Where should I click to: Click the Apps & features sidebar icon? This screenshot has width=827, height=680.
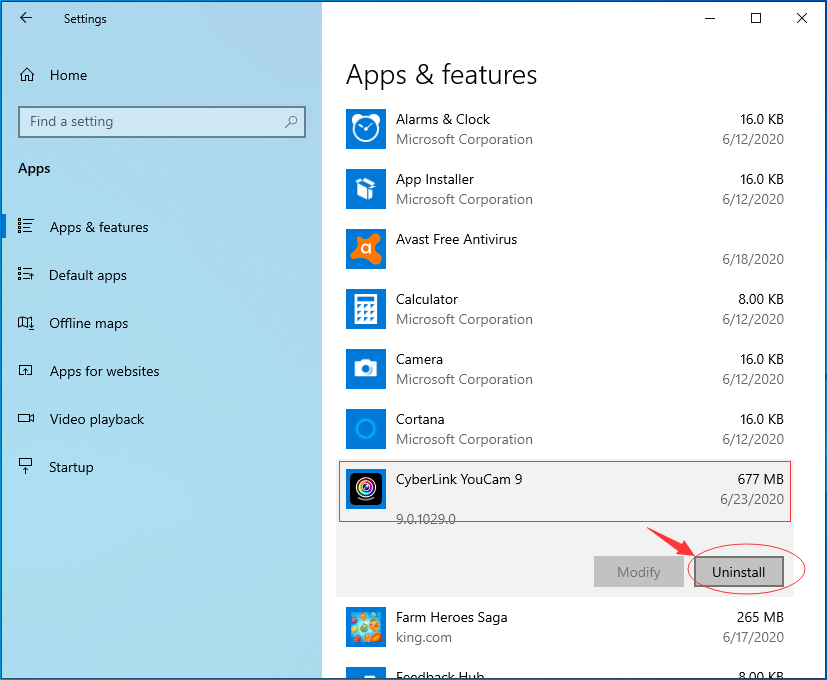click(25, 226)
